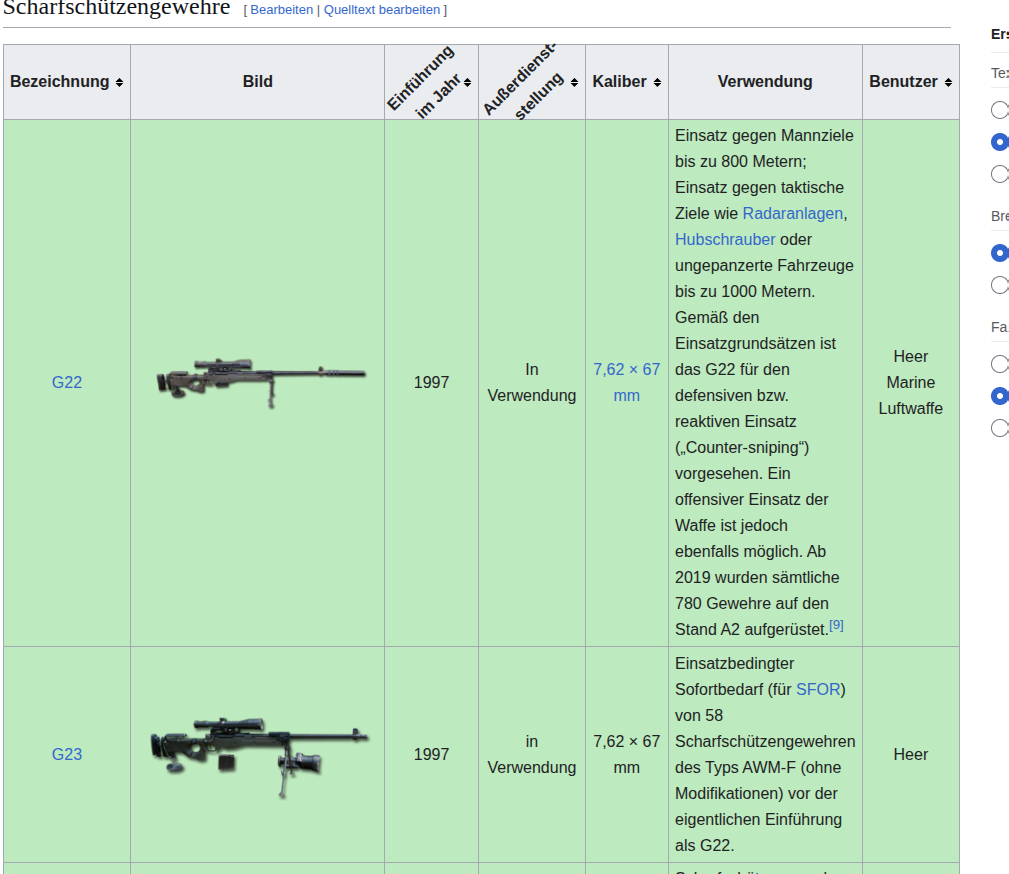The width and height of the screenshot is (1009, 874).
Task: View the G23 rifle image
Action: pyautogui.click(x=259, y=757)
